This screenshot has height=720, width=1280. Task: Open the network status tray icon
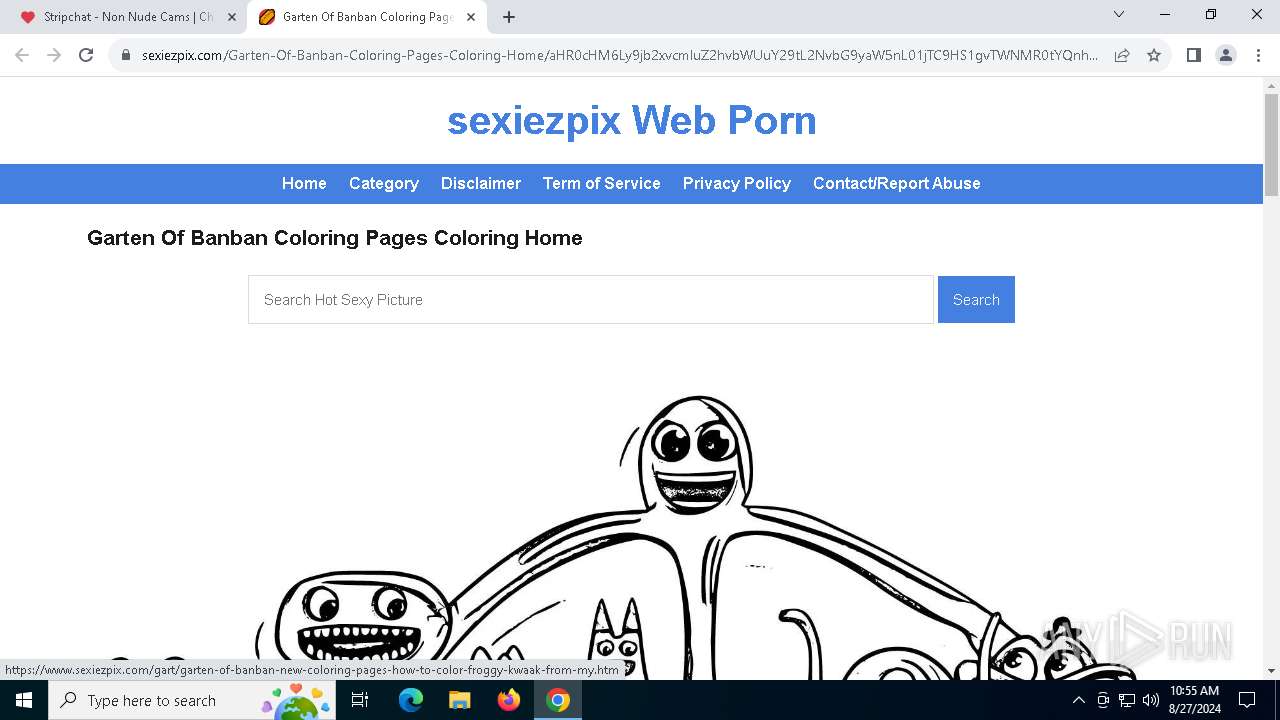(1127, 700)
